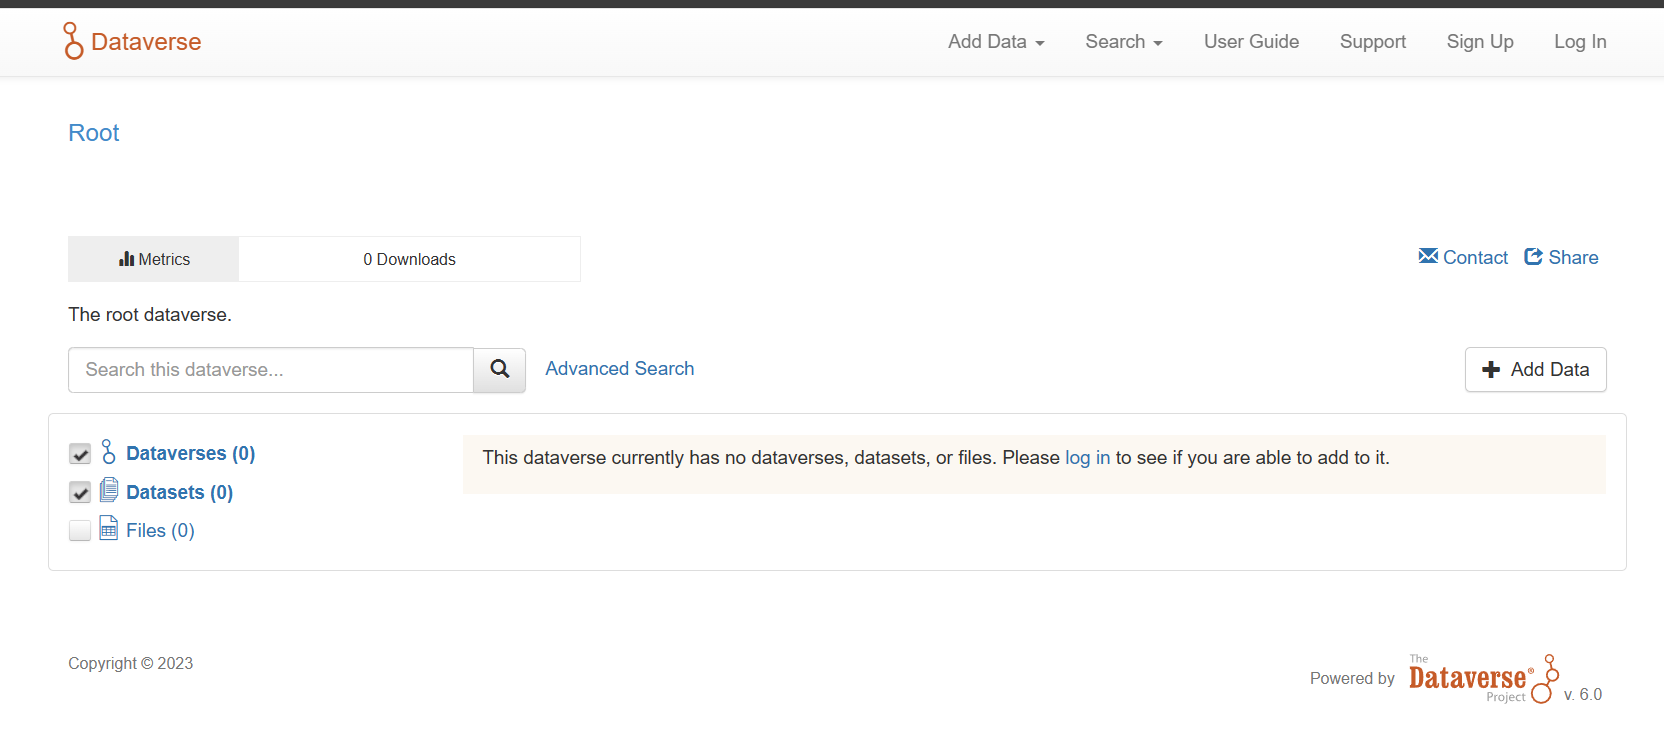Click the magnifying glass search button
1664x740 pixels.
tap(500, 370)
